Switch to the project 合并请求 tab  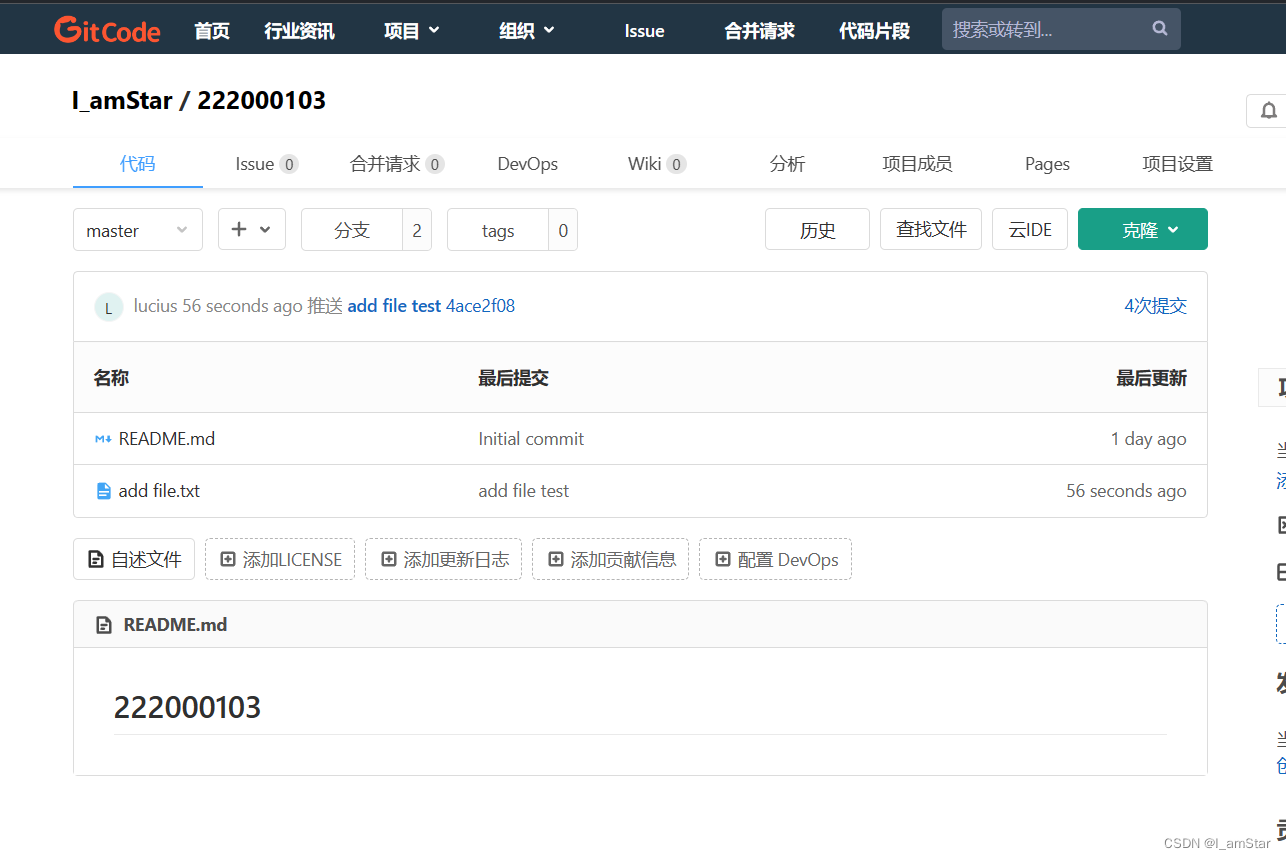pyautogui.click(x=397, y=164)
